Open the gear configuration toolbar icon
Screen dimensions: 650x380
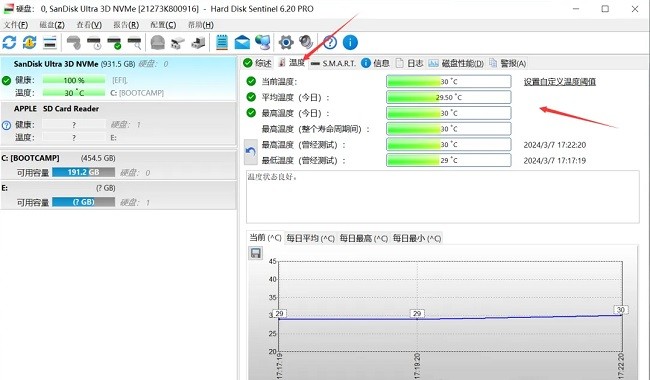pos(286,42)
